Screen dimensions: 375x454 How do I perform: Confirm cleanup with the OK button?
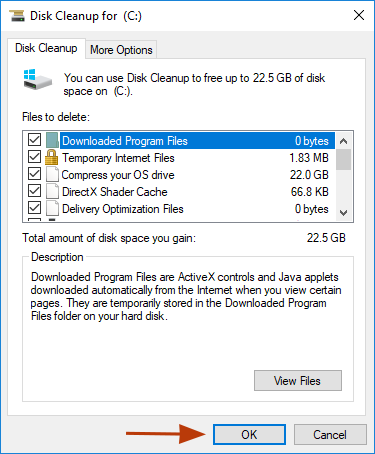point(249,434)
